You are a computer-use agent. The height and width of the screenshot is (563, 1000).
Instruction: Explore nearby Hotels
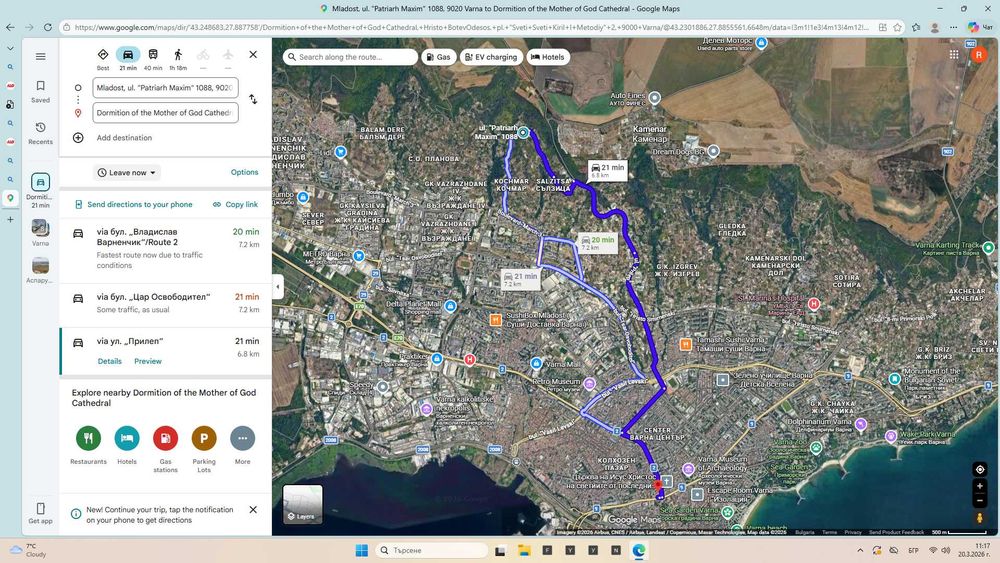tap(127, 445)
